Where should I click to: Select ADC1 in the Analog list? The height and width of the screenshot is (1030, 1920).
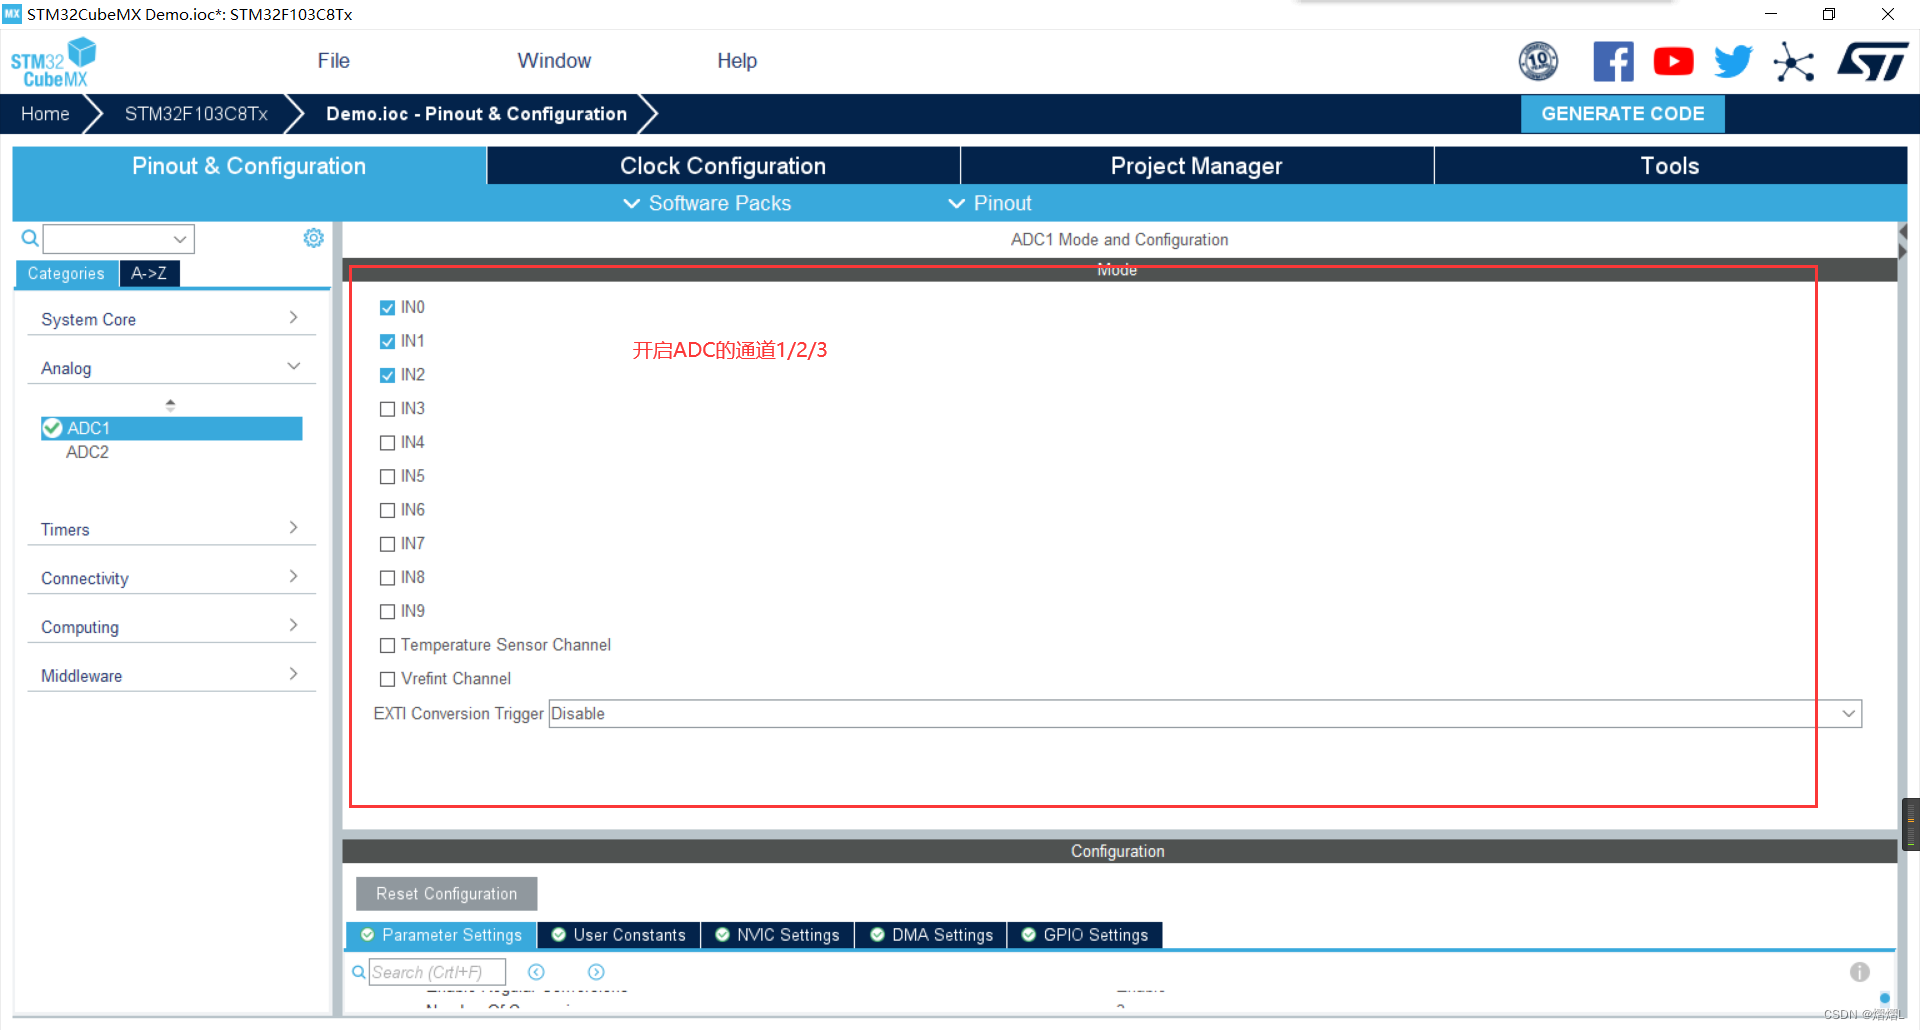point(171,428)
